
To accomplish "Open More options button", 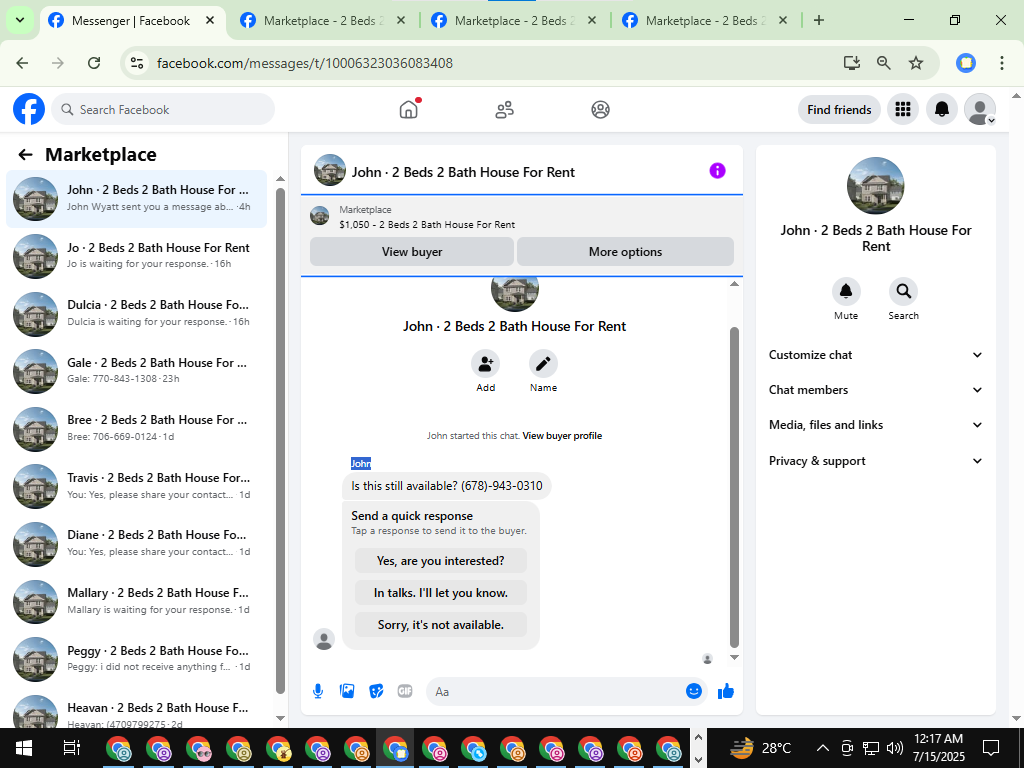I will pyautogui.click(x=625, y=251).
